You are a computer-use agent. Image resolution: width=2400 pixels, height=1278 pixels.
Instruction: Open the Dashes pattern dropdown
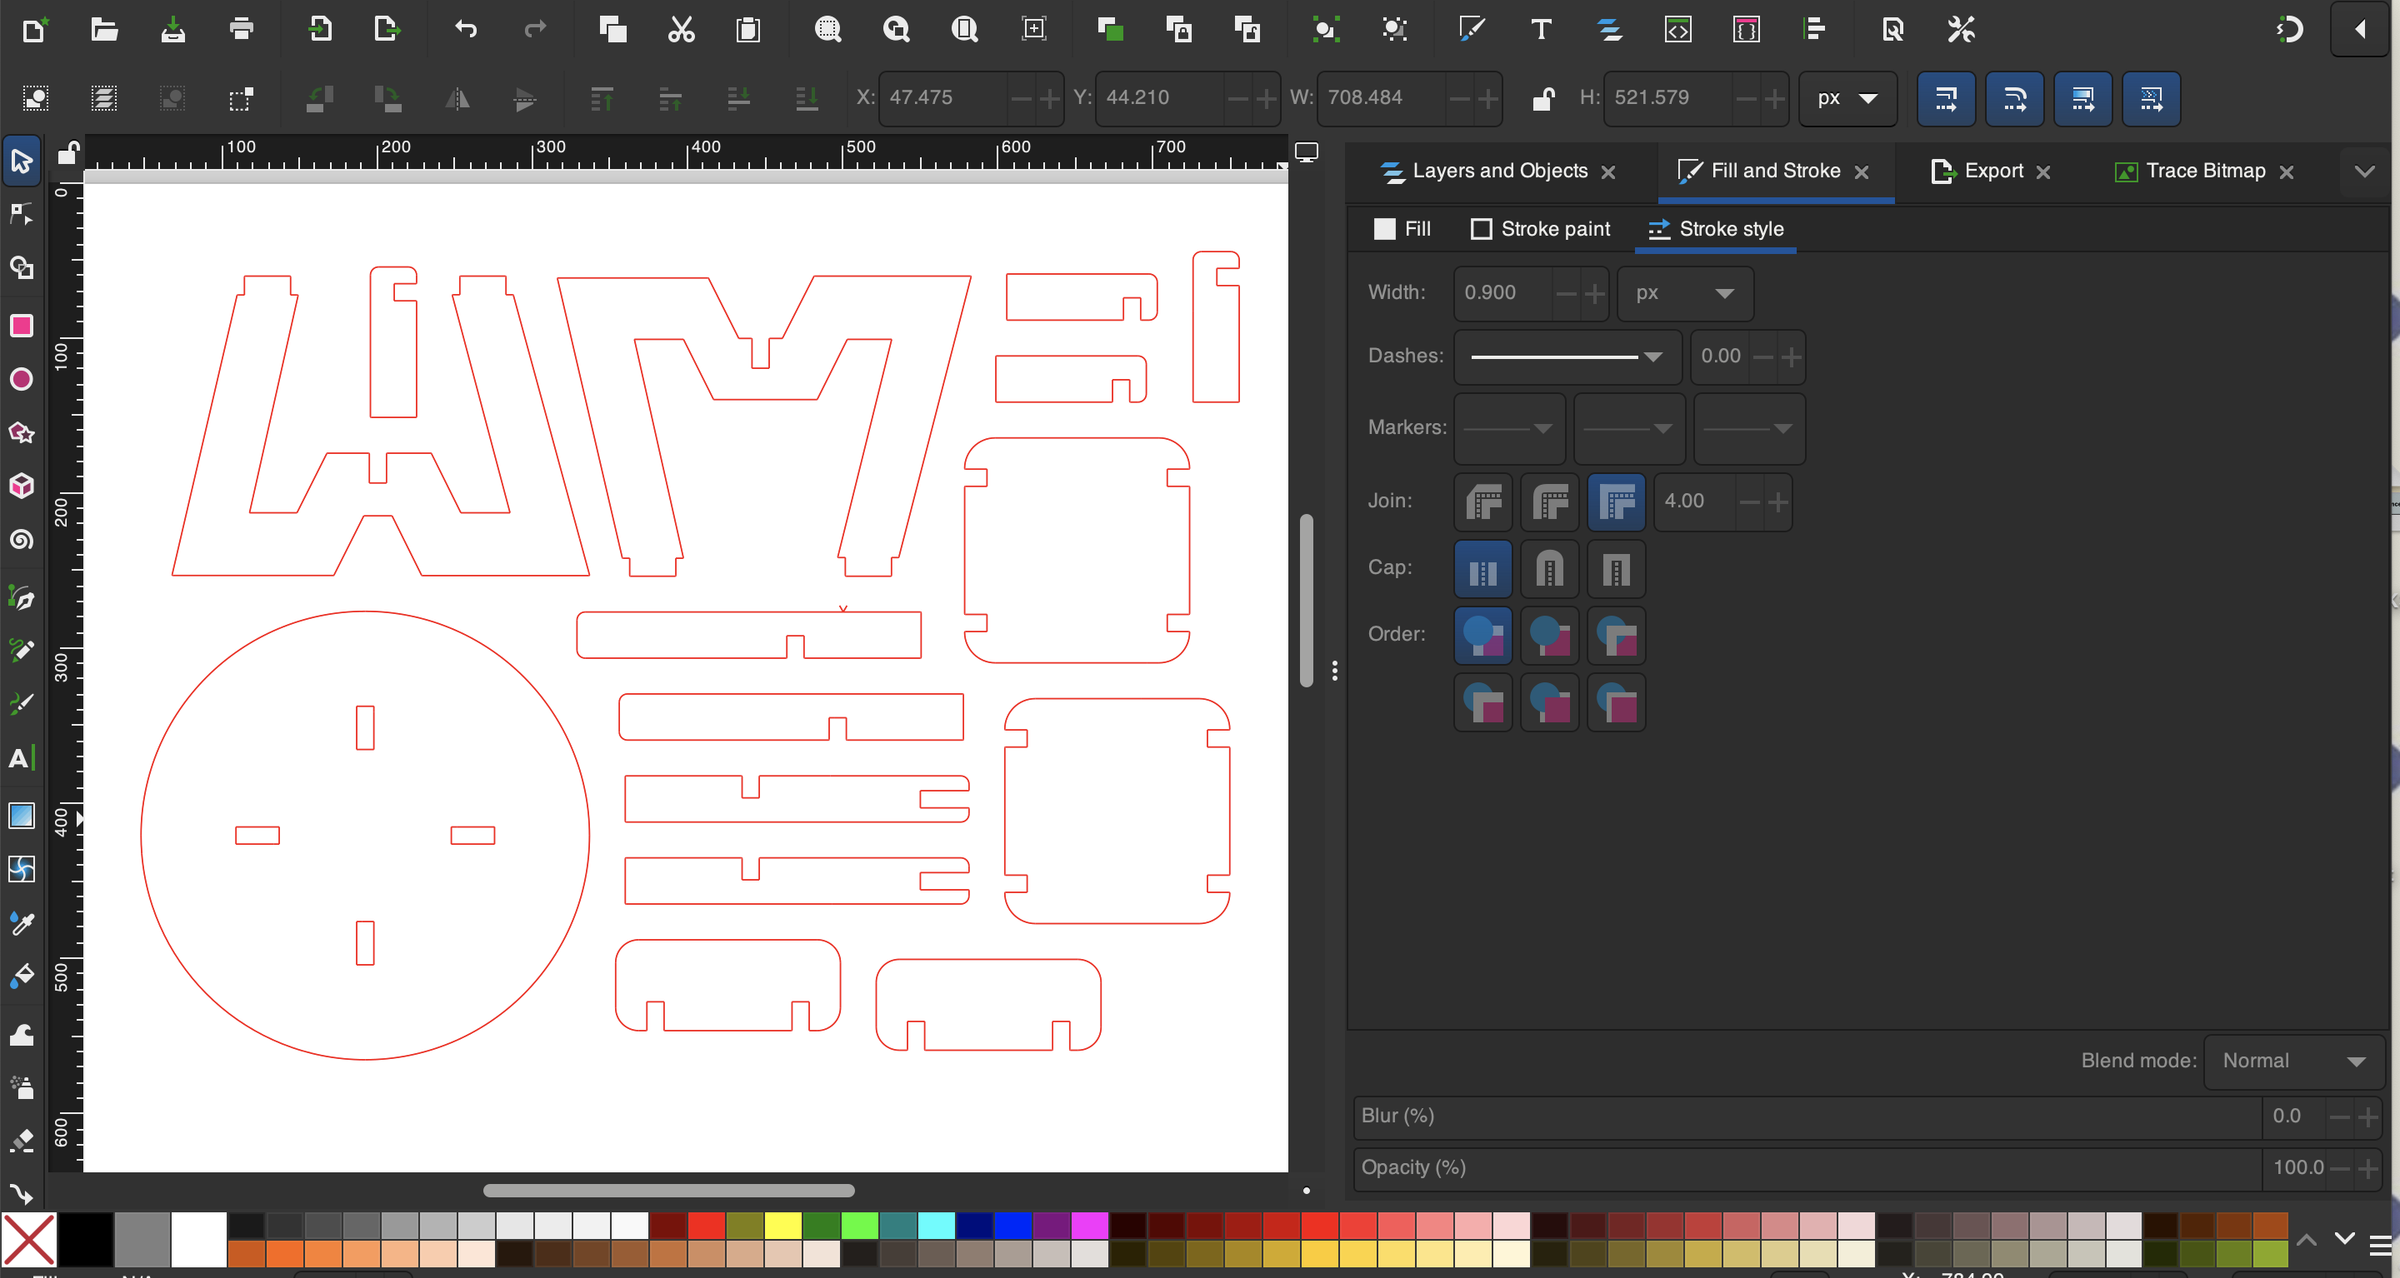1567,357
